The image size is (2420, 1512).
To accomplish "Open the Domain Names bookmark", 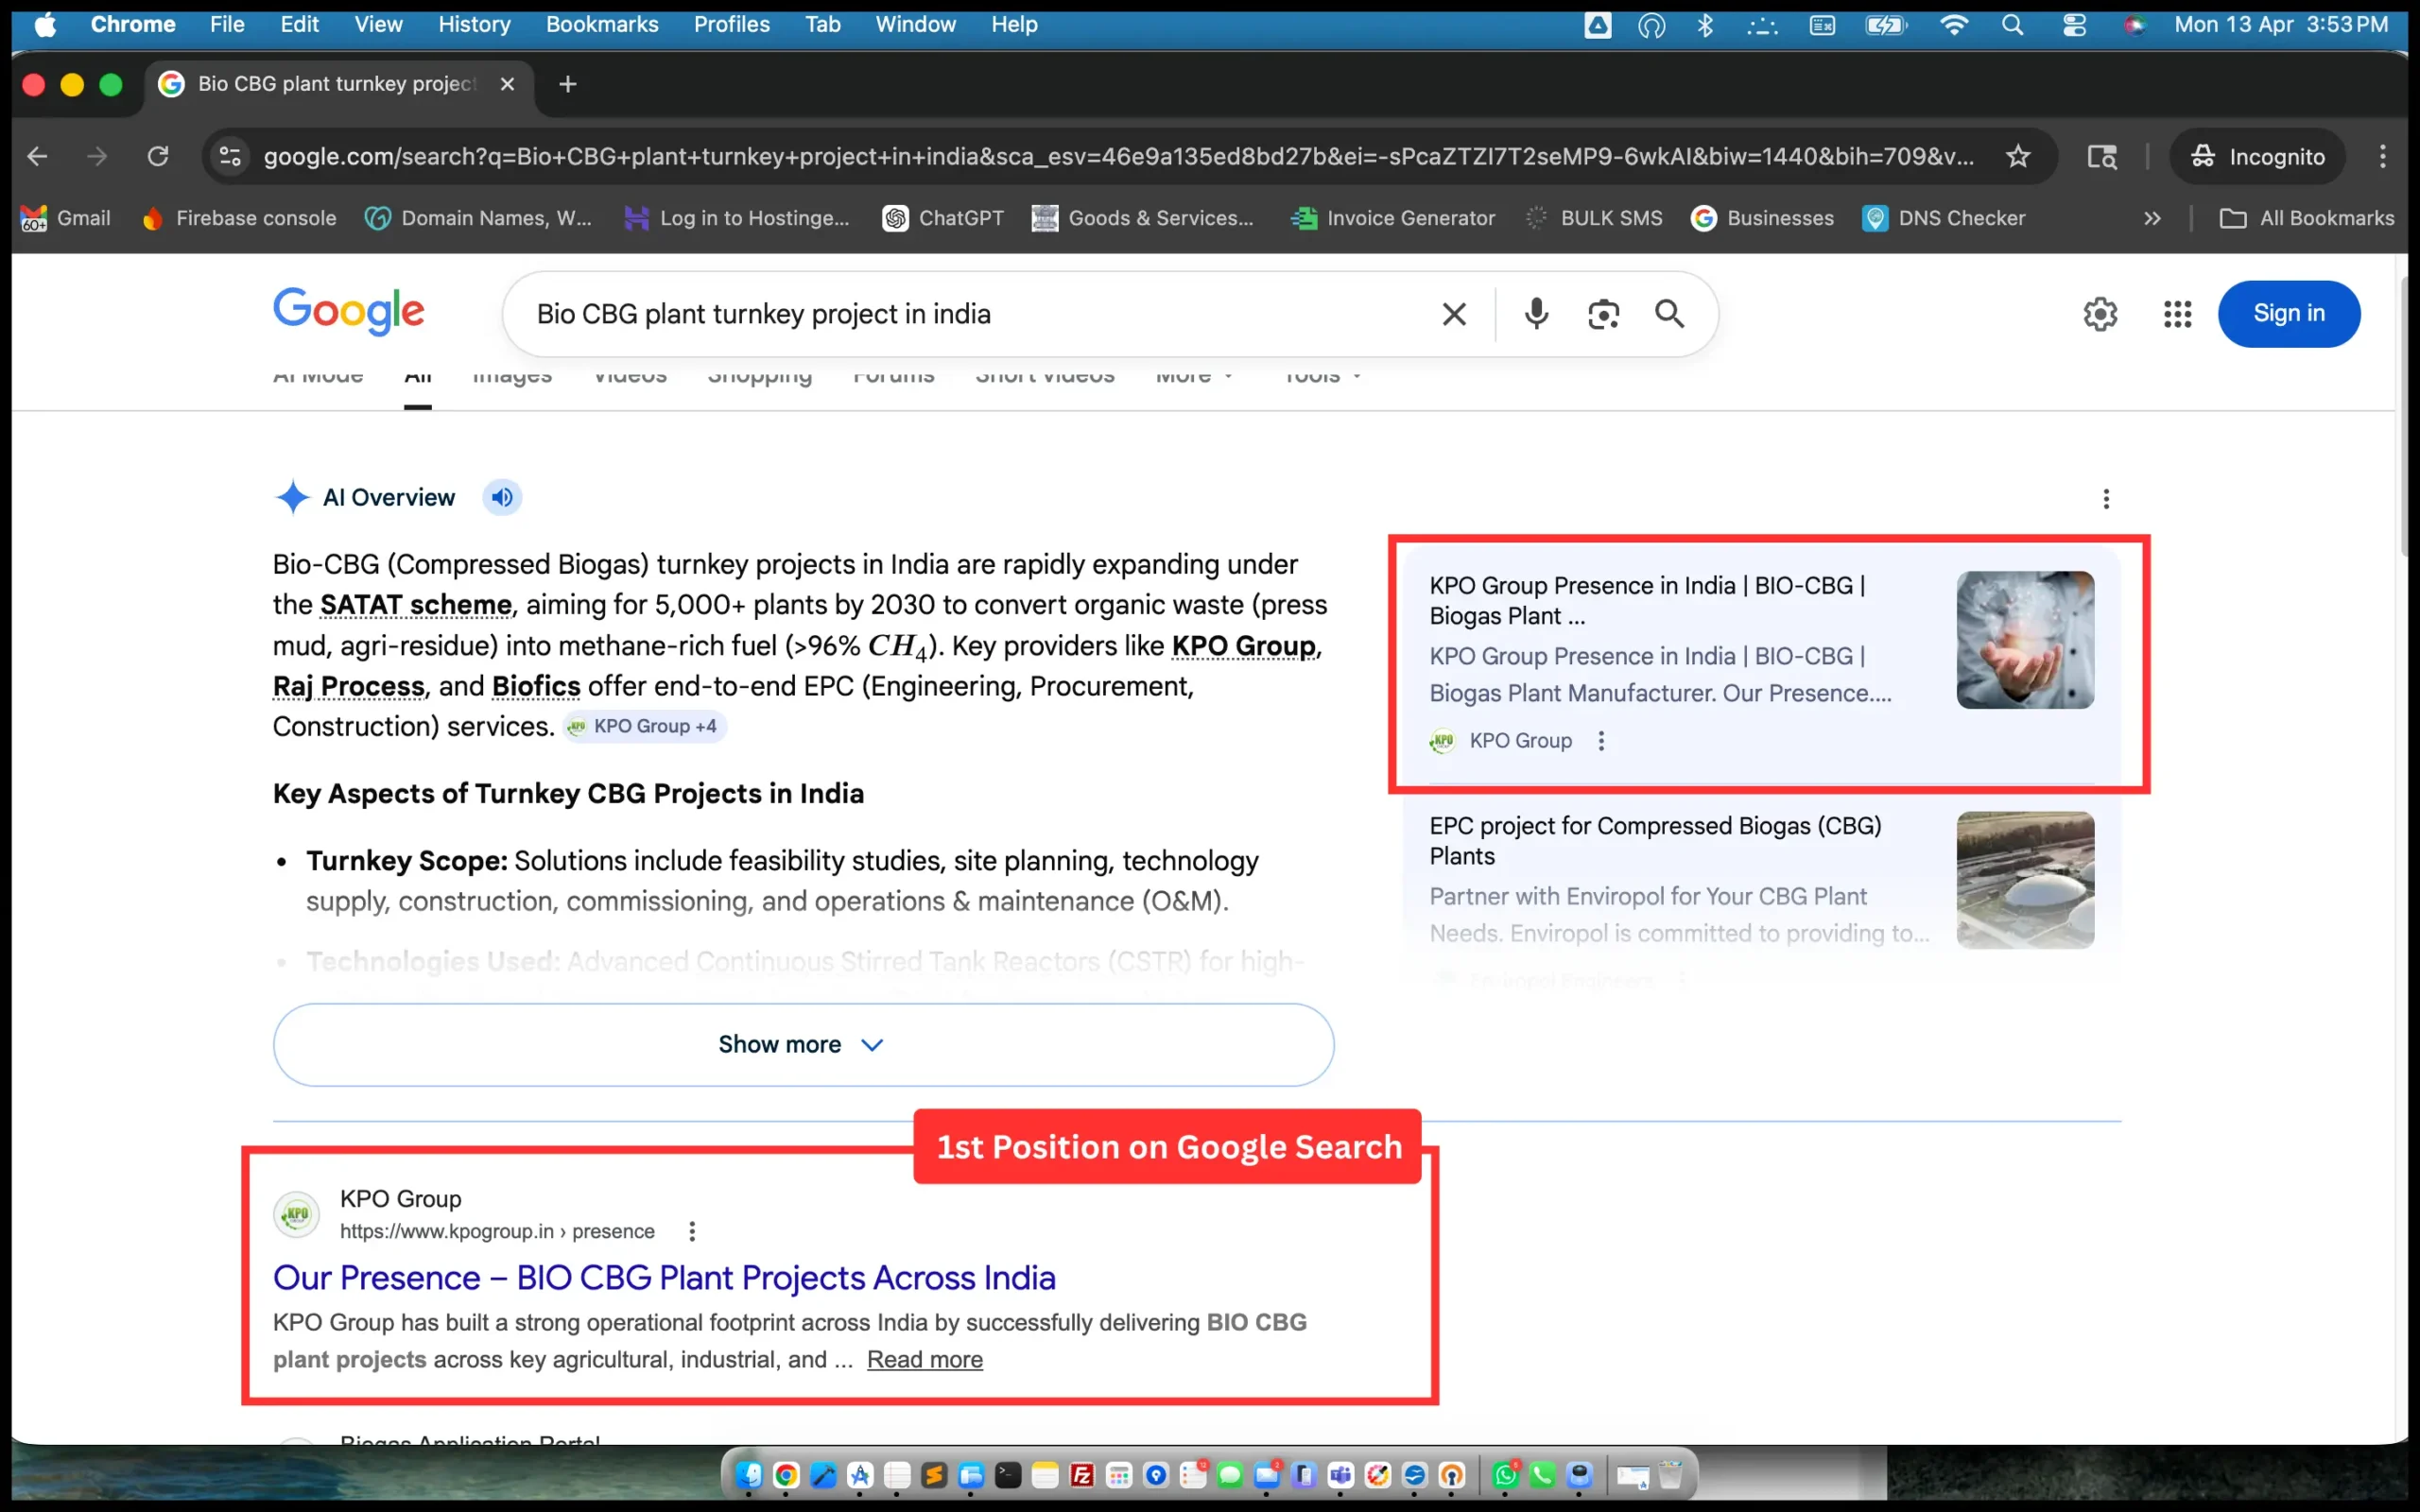I will tap(479, 218).
